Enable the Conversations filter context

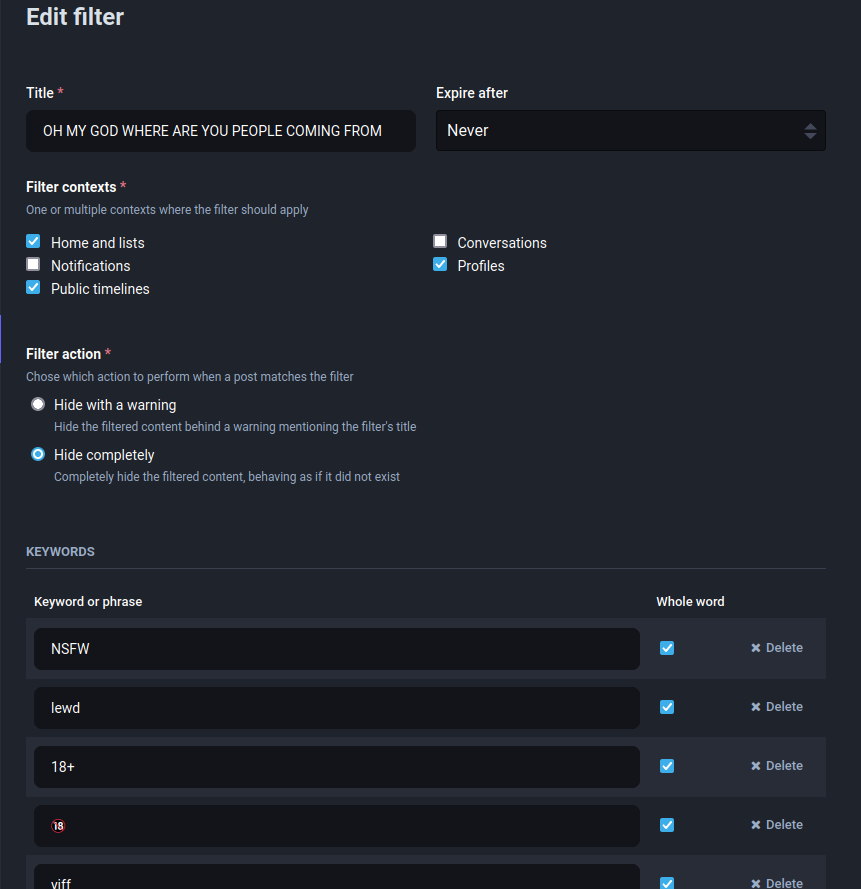[x=440, y=242]
